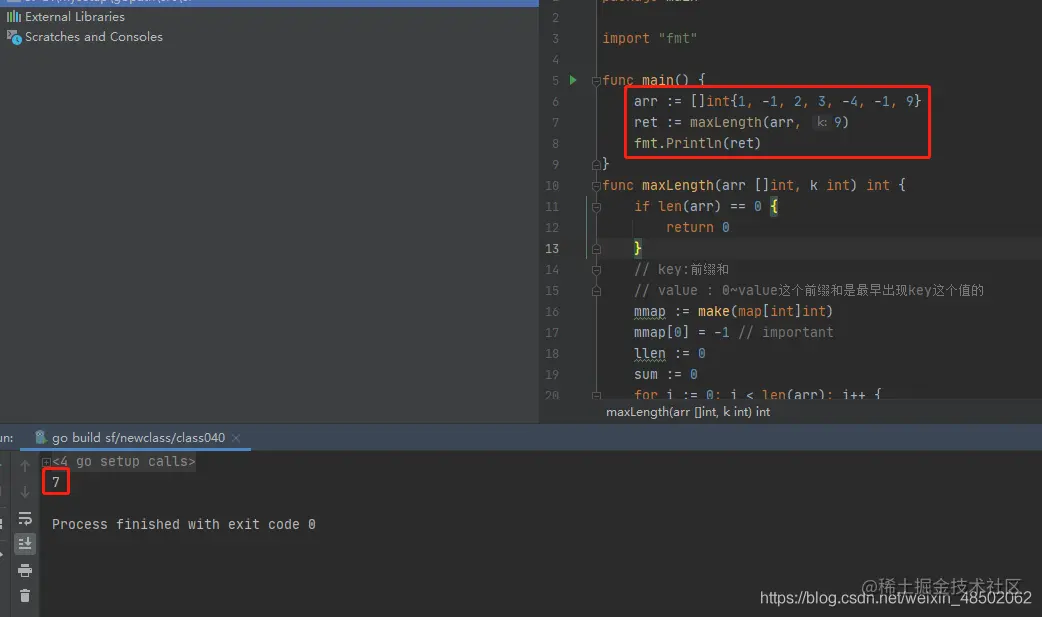This screenshot has width=1042, height=617.
Task: Click the External Libraries icon
Action: coord(14,17)
